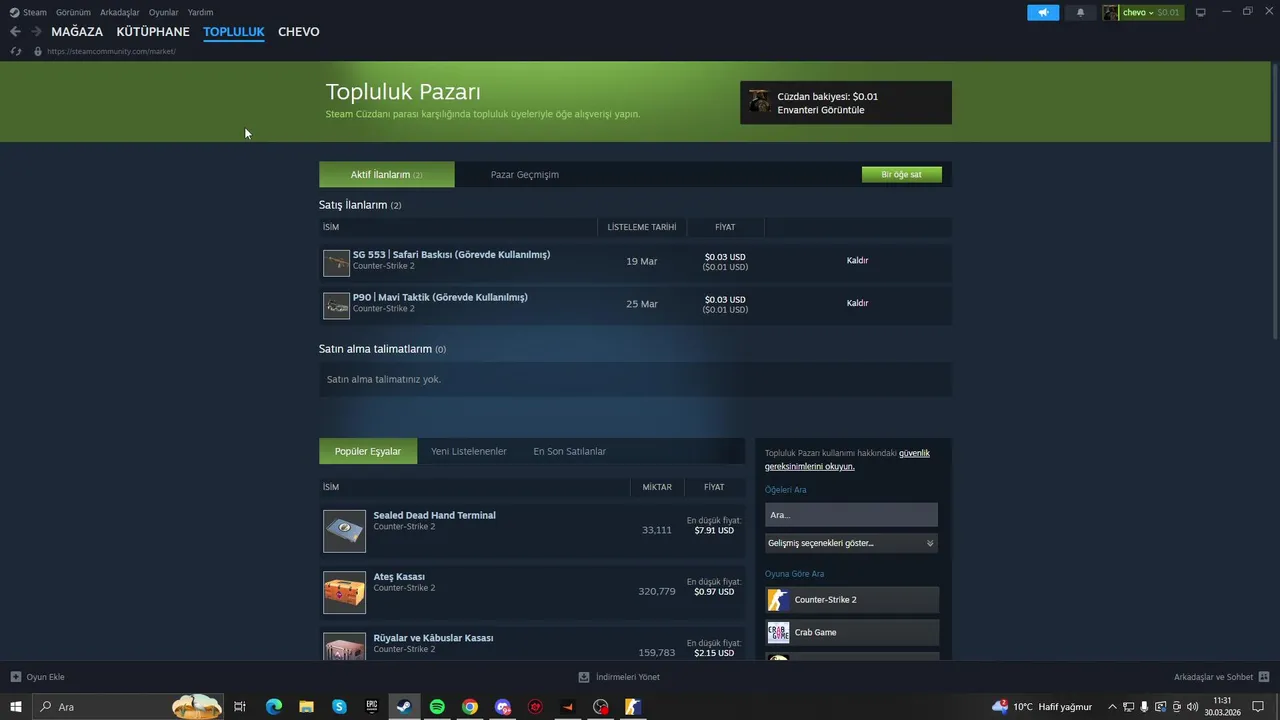Viewport: 1280px width, 720px height.
Task: Open the Windows Start menu
Action: (15, 707)
